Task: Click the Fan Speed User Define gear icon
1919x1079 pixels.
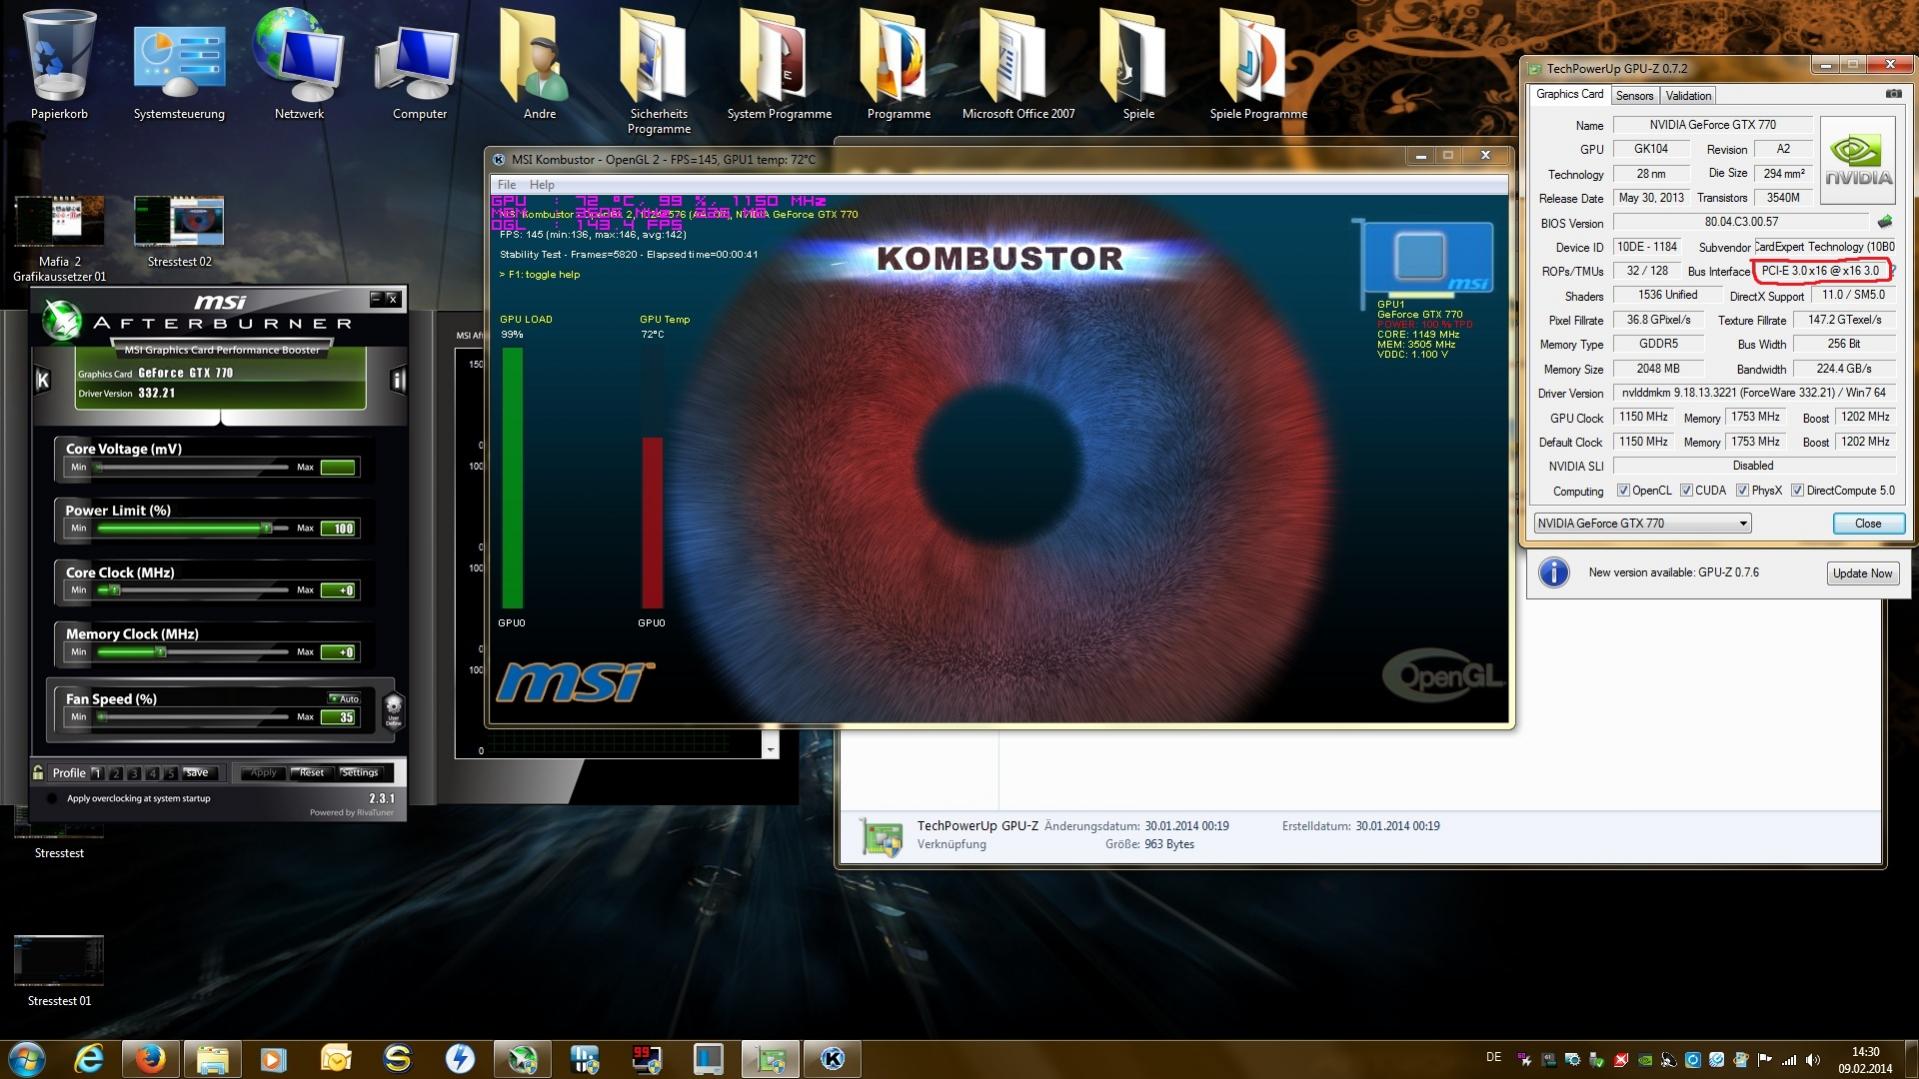Action: tap(393, 711)
